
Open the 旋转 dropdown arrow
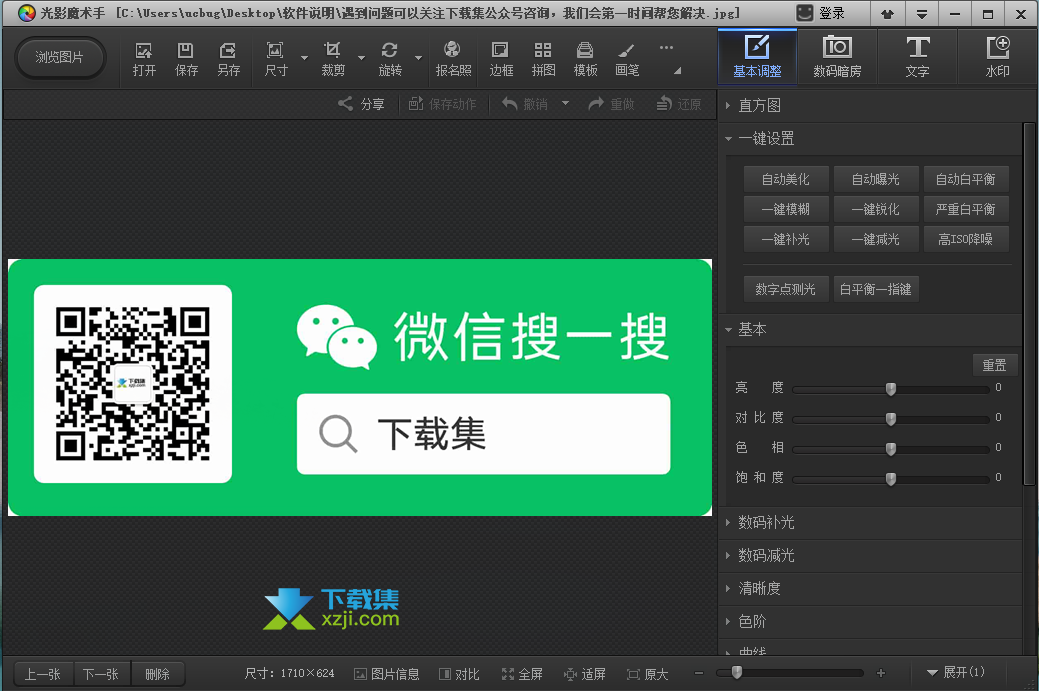[418, 58]
